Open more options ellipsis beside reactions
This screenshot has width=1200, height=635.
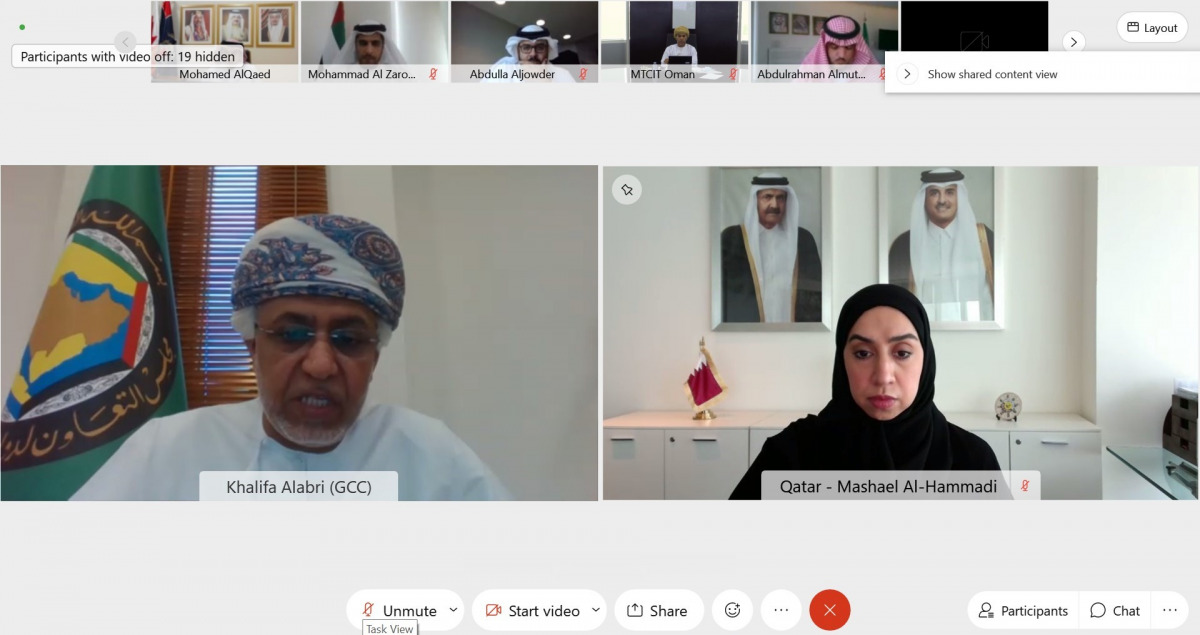click(x=781, y=610)
